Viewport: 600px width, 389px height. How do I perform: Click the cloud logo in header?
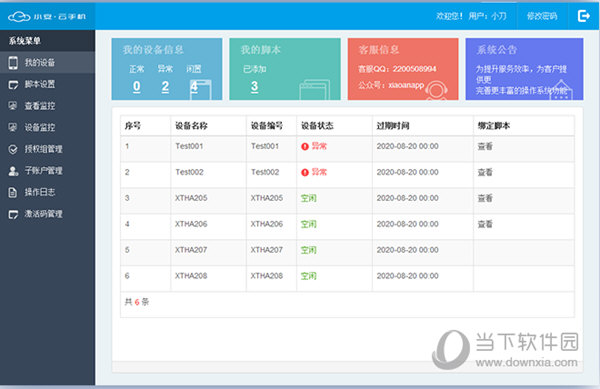click(x=19, y=16)
